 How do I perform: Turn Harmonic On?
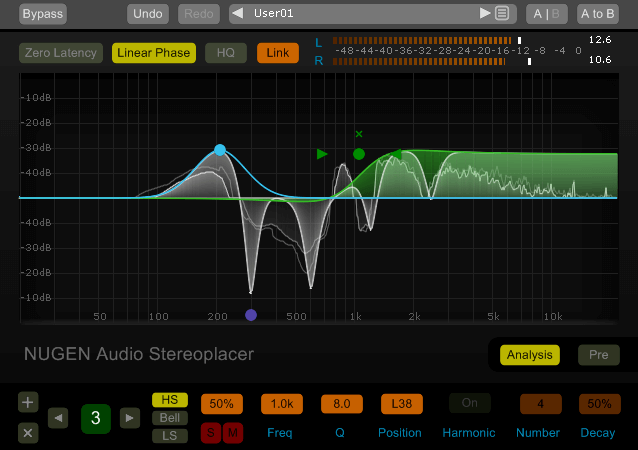[x=470, y=403]
